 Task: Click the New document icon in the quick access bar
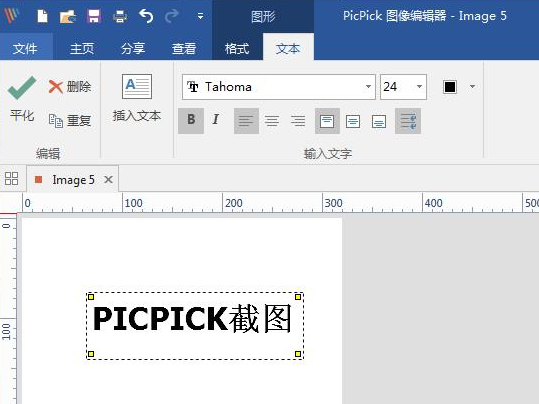point(42,16)
